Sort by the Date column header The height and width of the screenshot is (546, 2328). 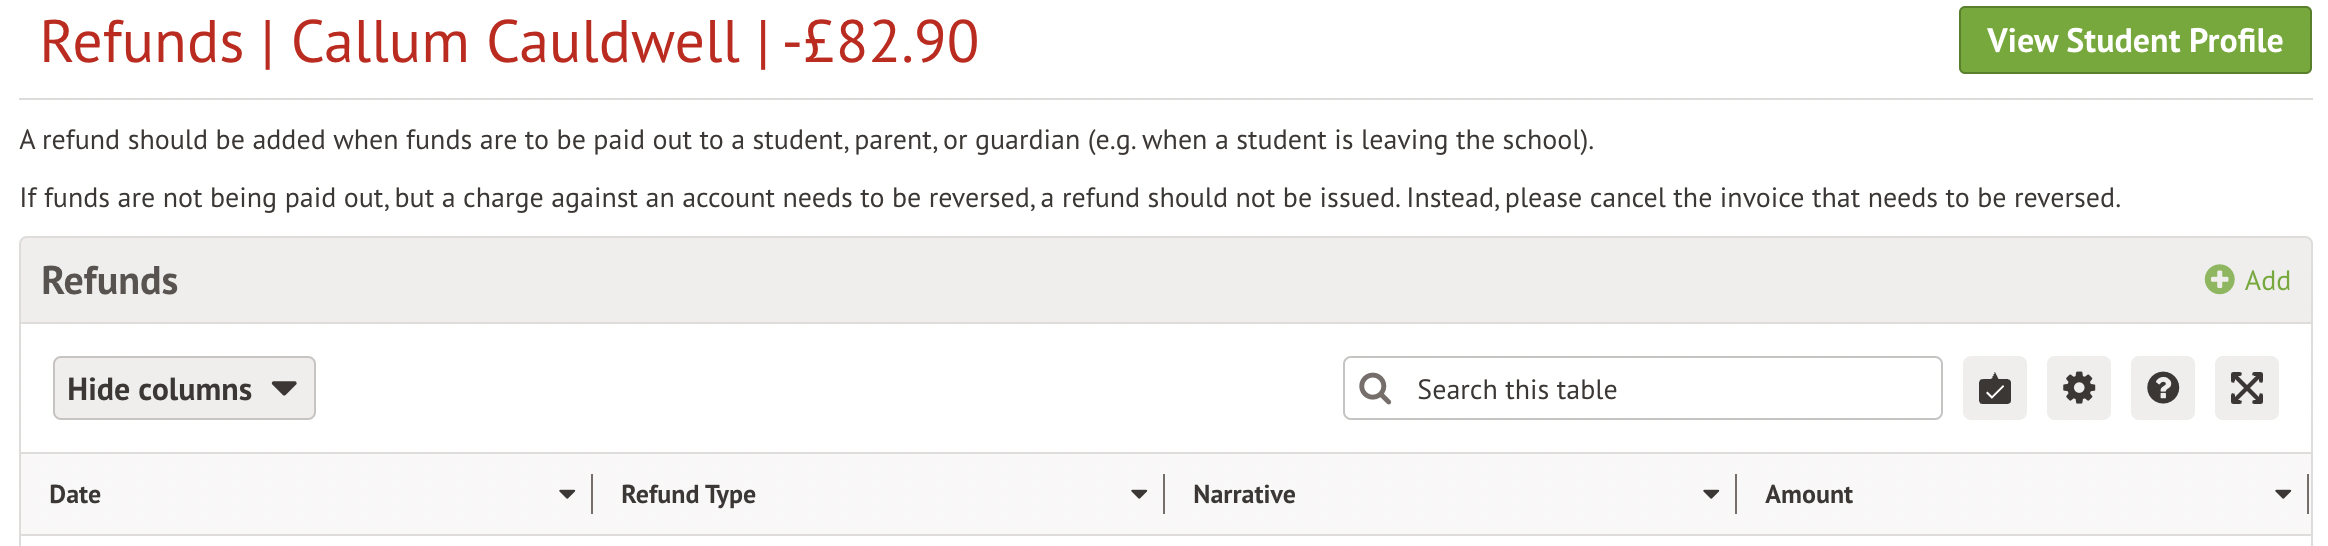tap(76, 495)
